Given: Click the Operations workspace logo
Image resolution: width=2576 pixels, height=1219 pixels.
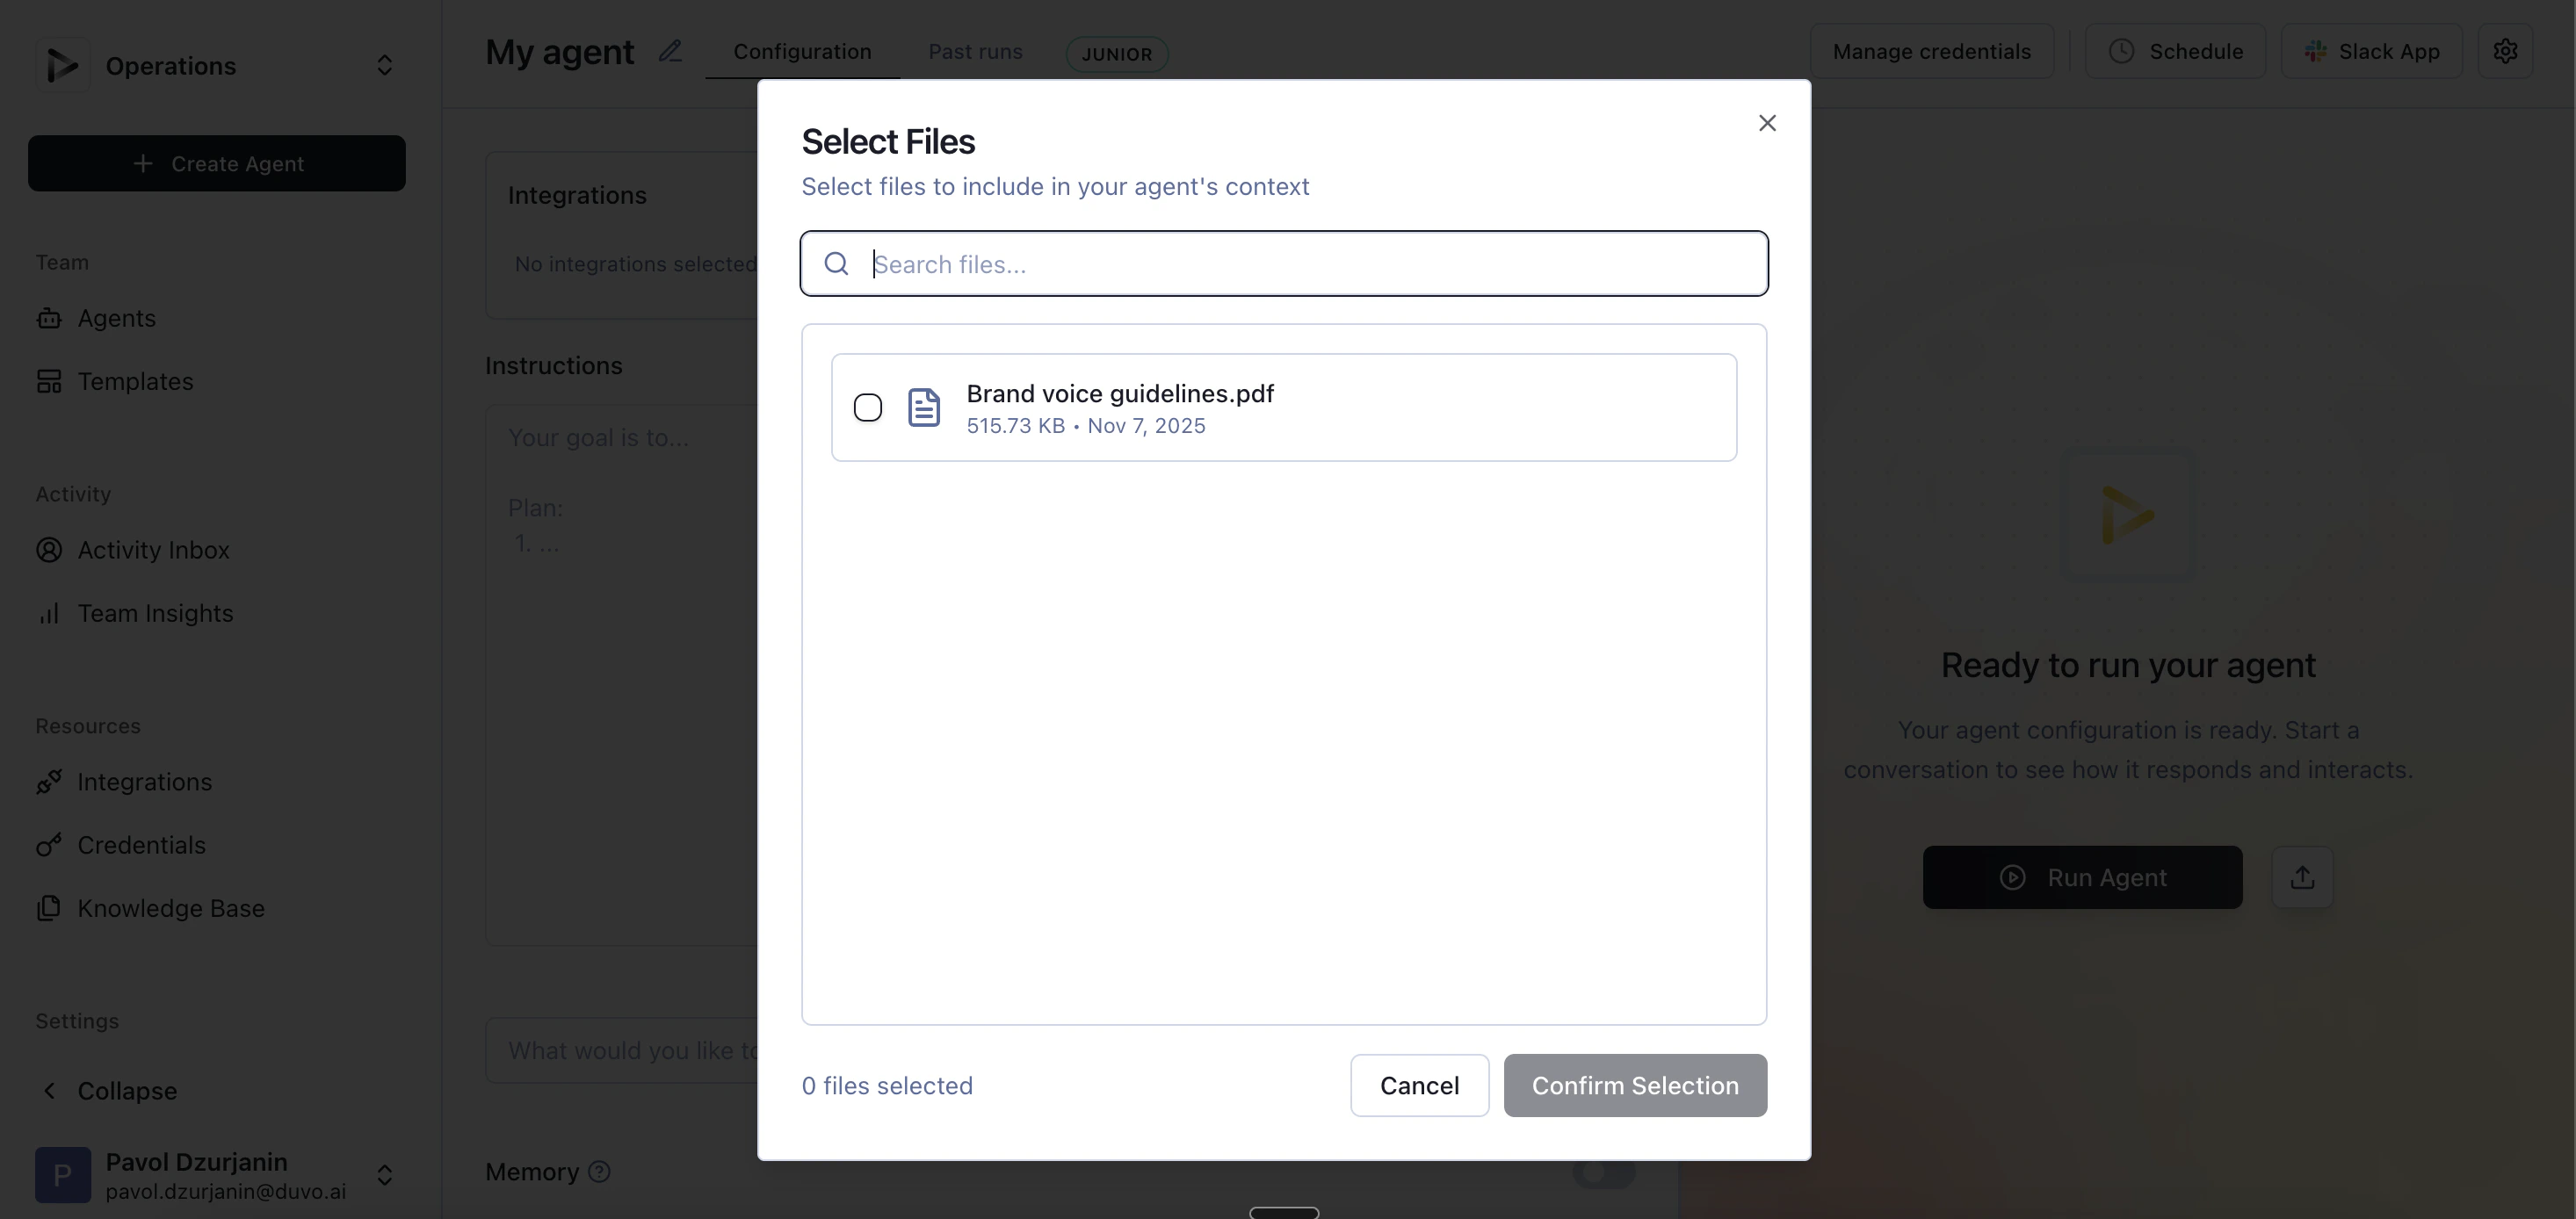Looking at the screenshot, I should [63, 65].
